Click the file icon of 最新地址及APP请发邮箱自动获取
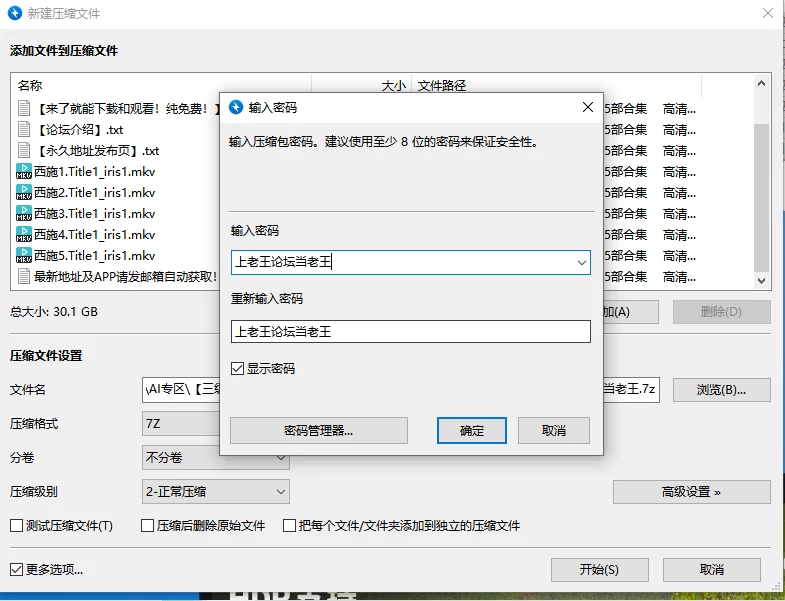 [24, 276]
